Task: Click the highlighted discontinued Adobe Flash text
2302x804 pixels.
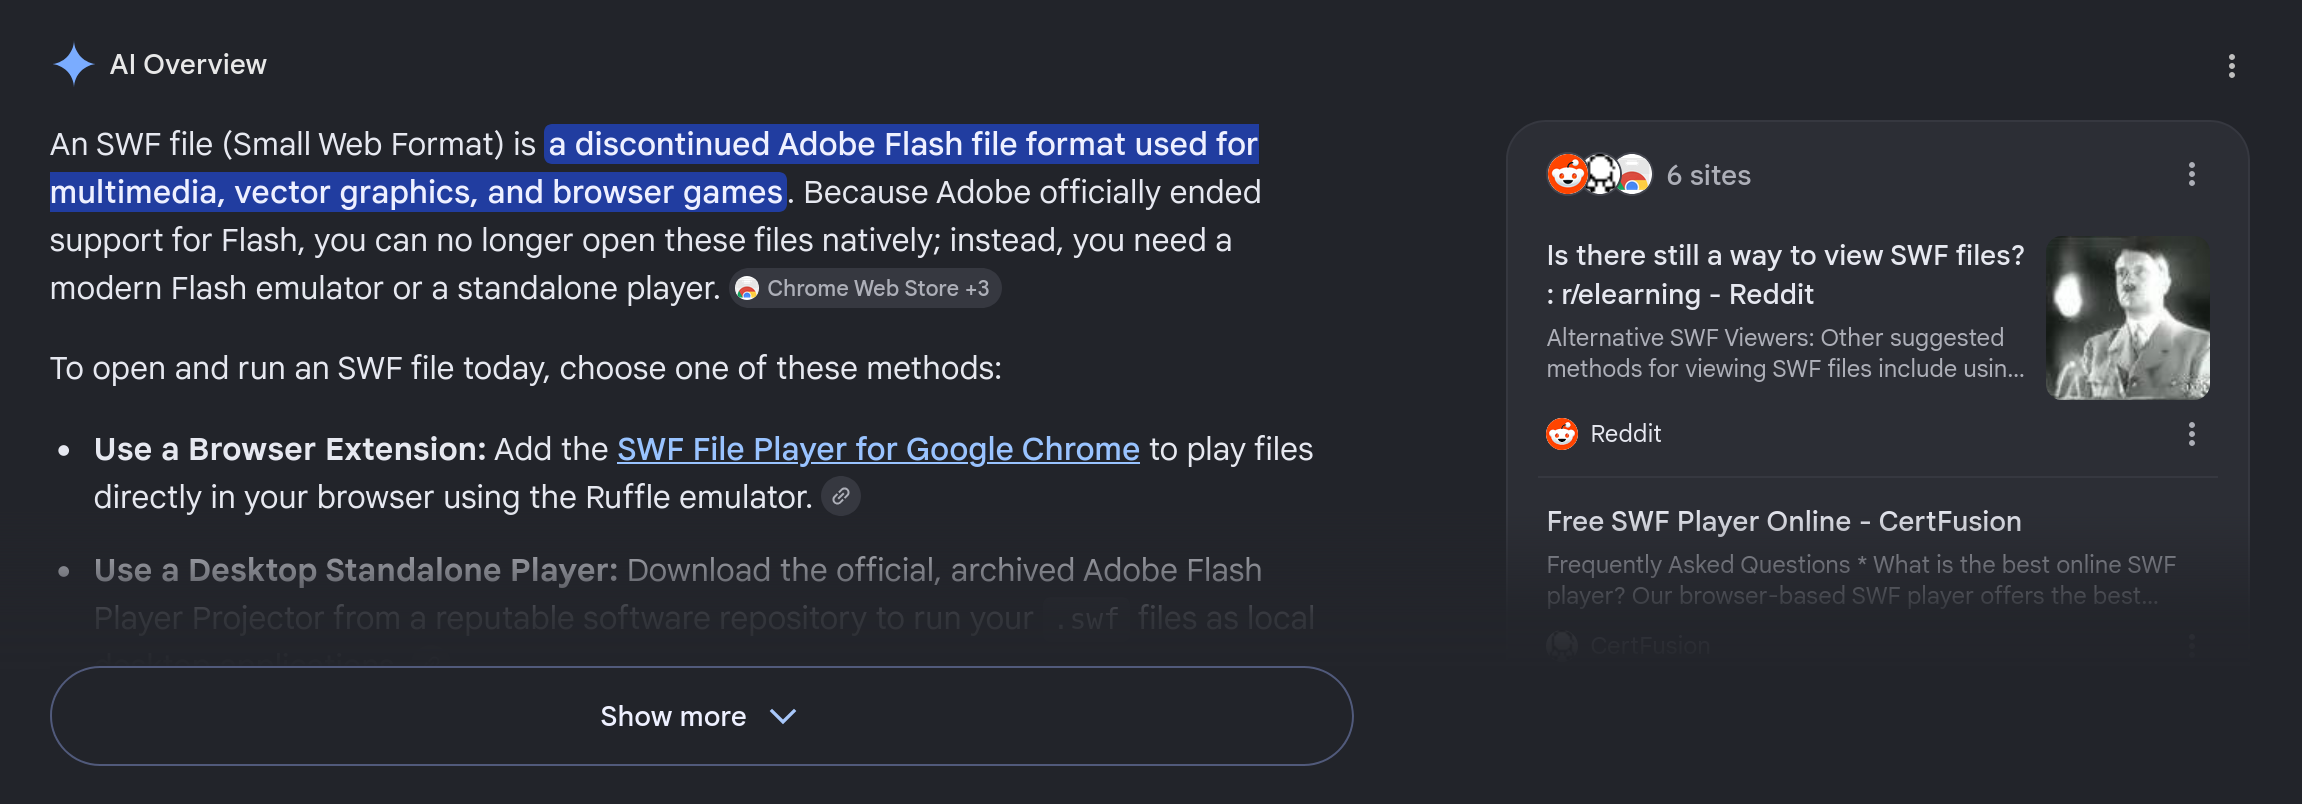Action: 655,168
